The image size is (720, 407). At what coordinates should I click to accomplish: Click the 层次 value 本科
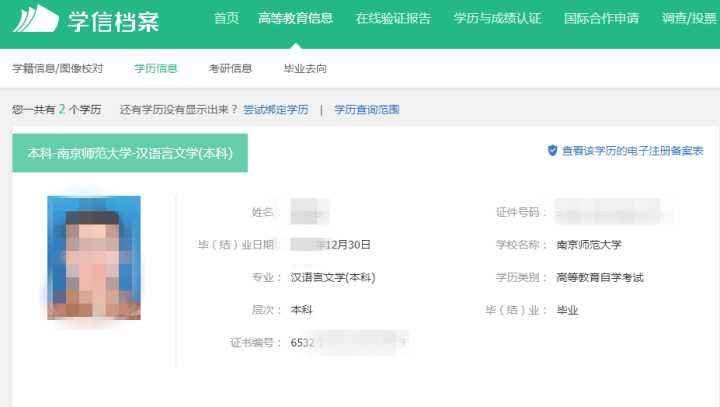301,310
